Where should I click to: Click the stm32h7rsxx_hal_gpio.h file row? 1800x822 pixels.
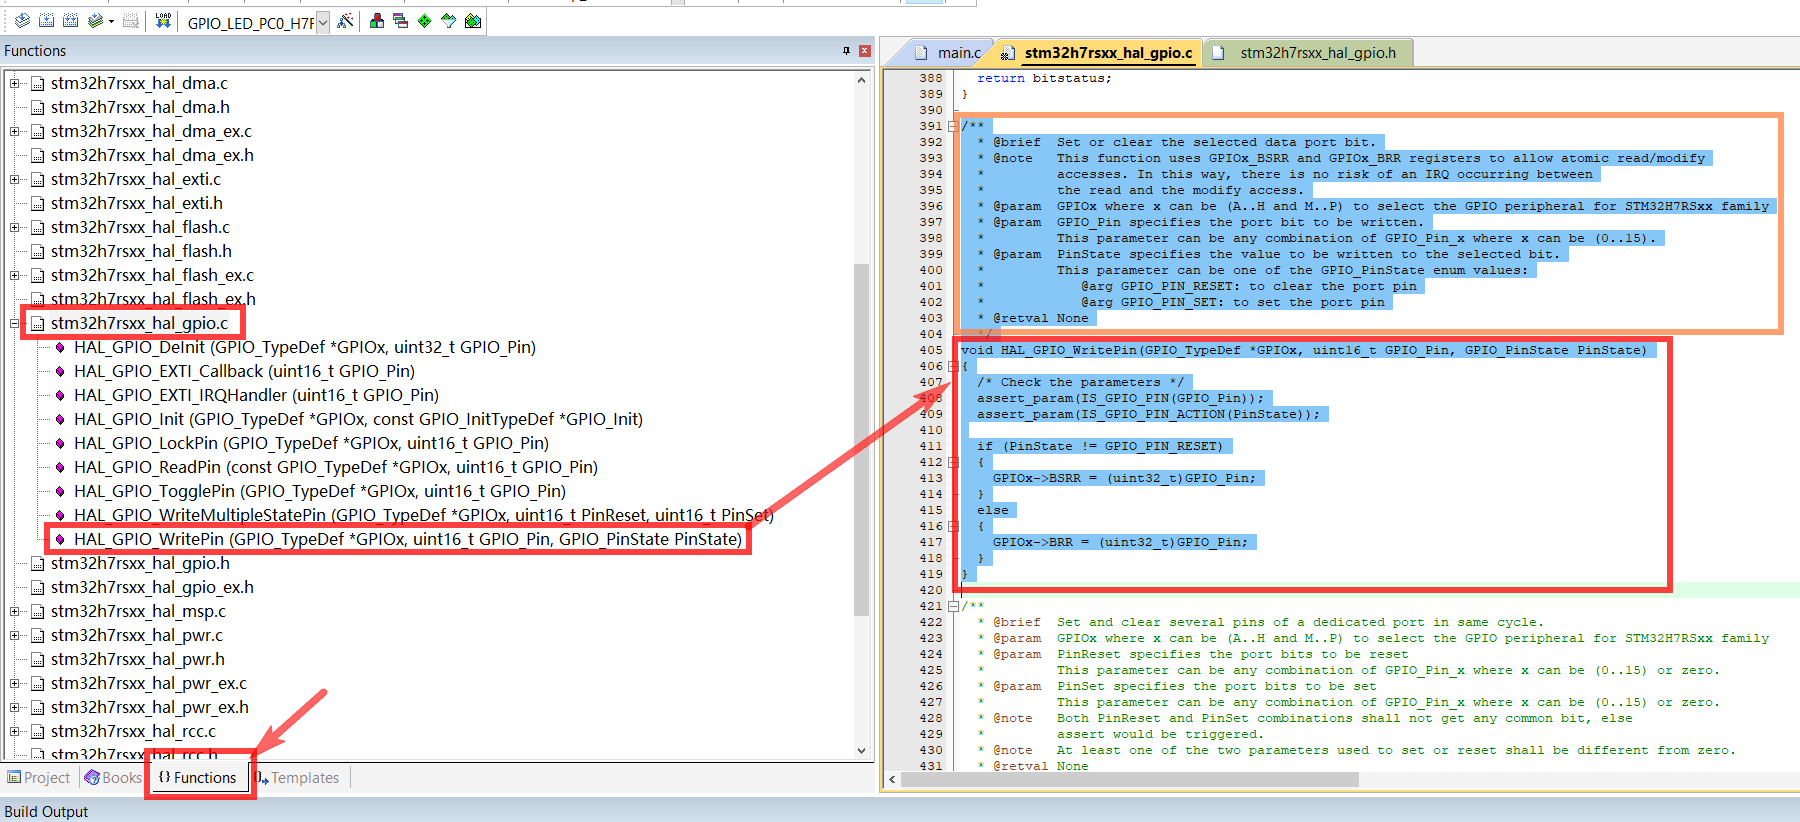pyautogui.click(x=140, y=563)
